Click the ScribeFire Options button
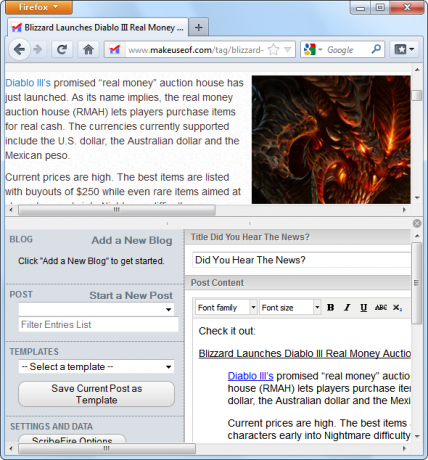The height and width of the screenshot is (460, 428). 72,439
